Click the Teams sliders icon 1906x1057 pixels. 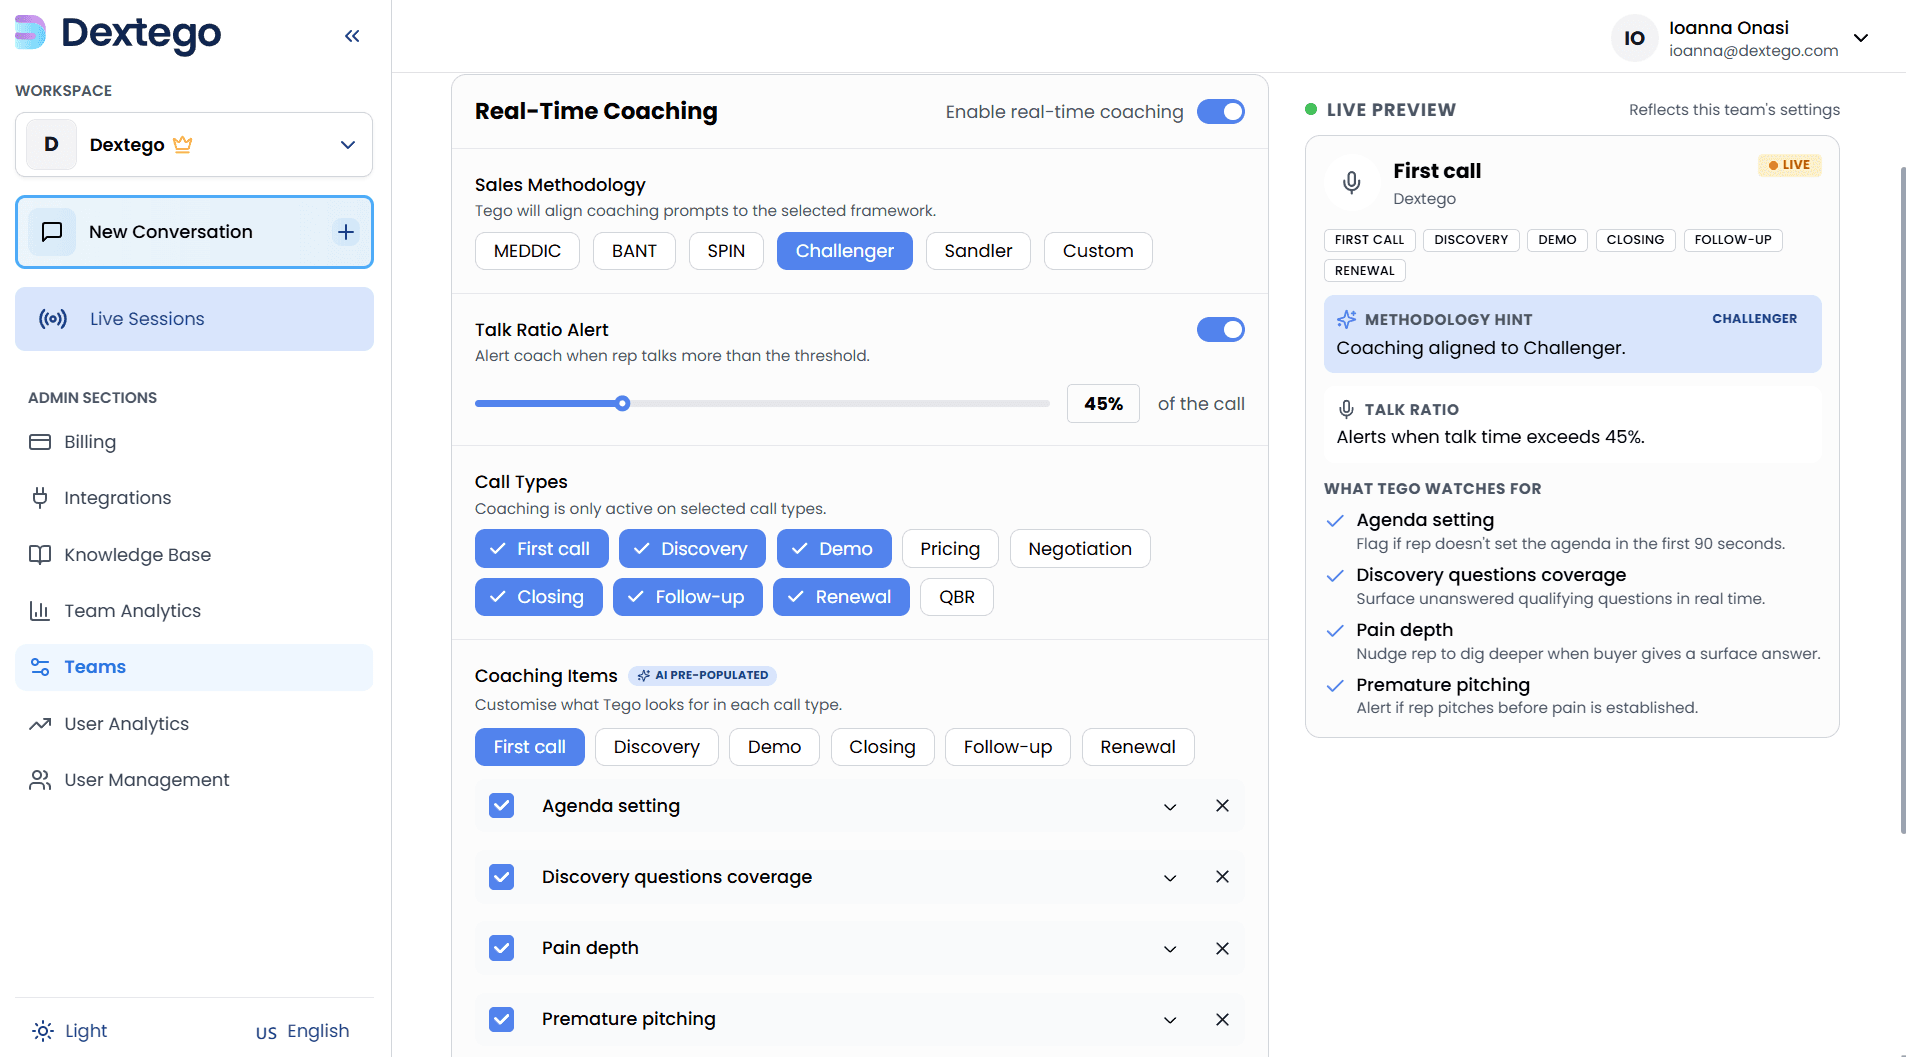click(40, 667)
